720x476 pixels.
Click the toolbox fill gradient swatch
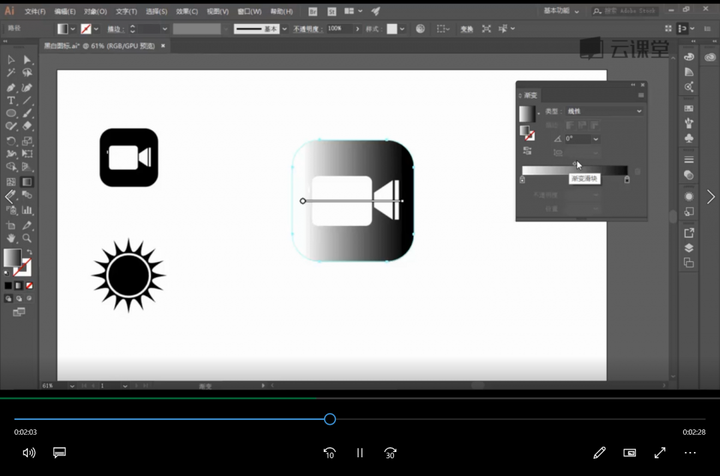[12, 258]
